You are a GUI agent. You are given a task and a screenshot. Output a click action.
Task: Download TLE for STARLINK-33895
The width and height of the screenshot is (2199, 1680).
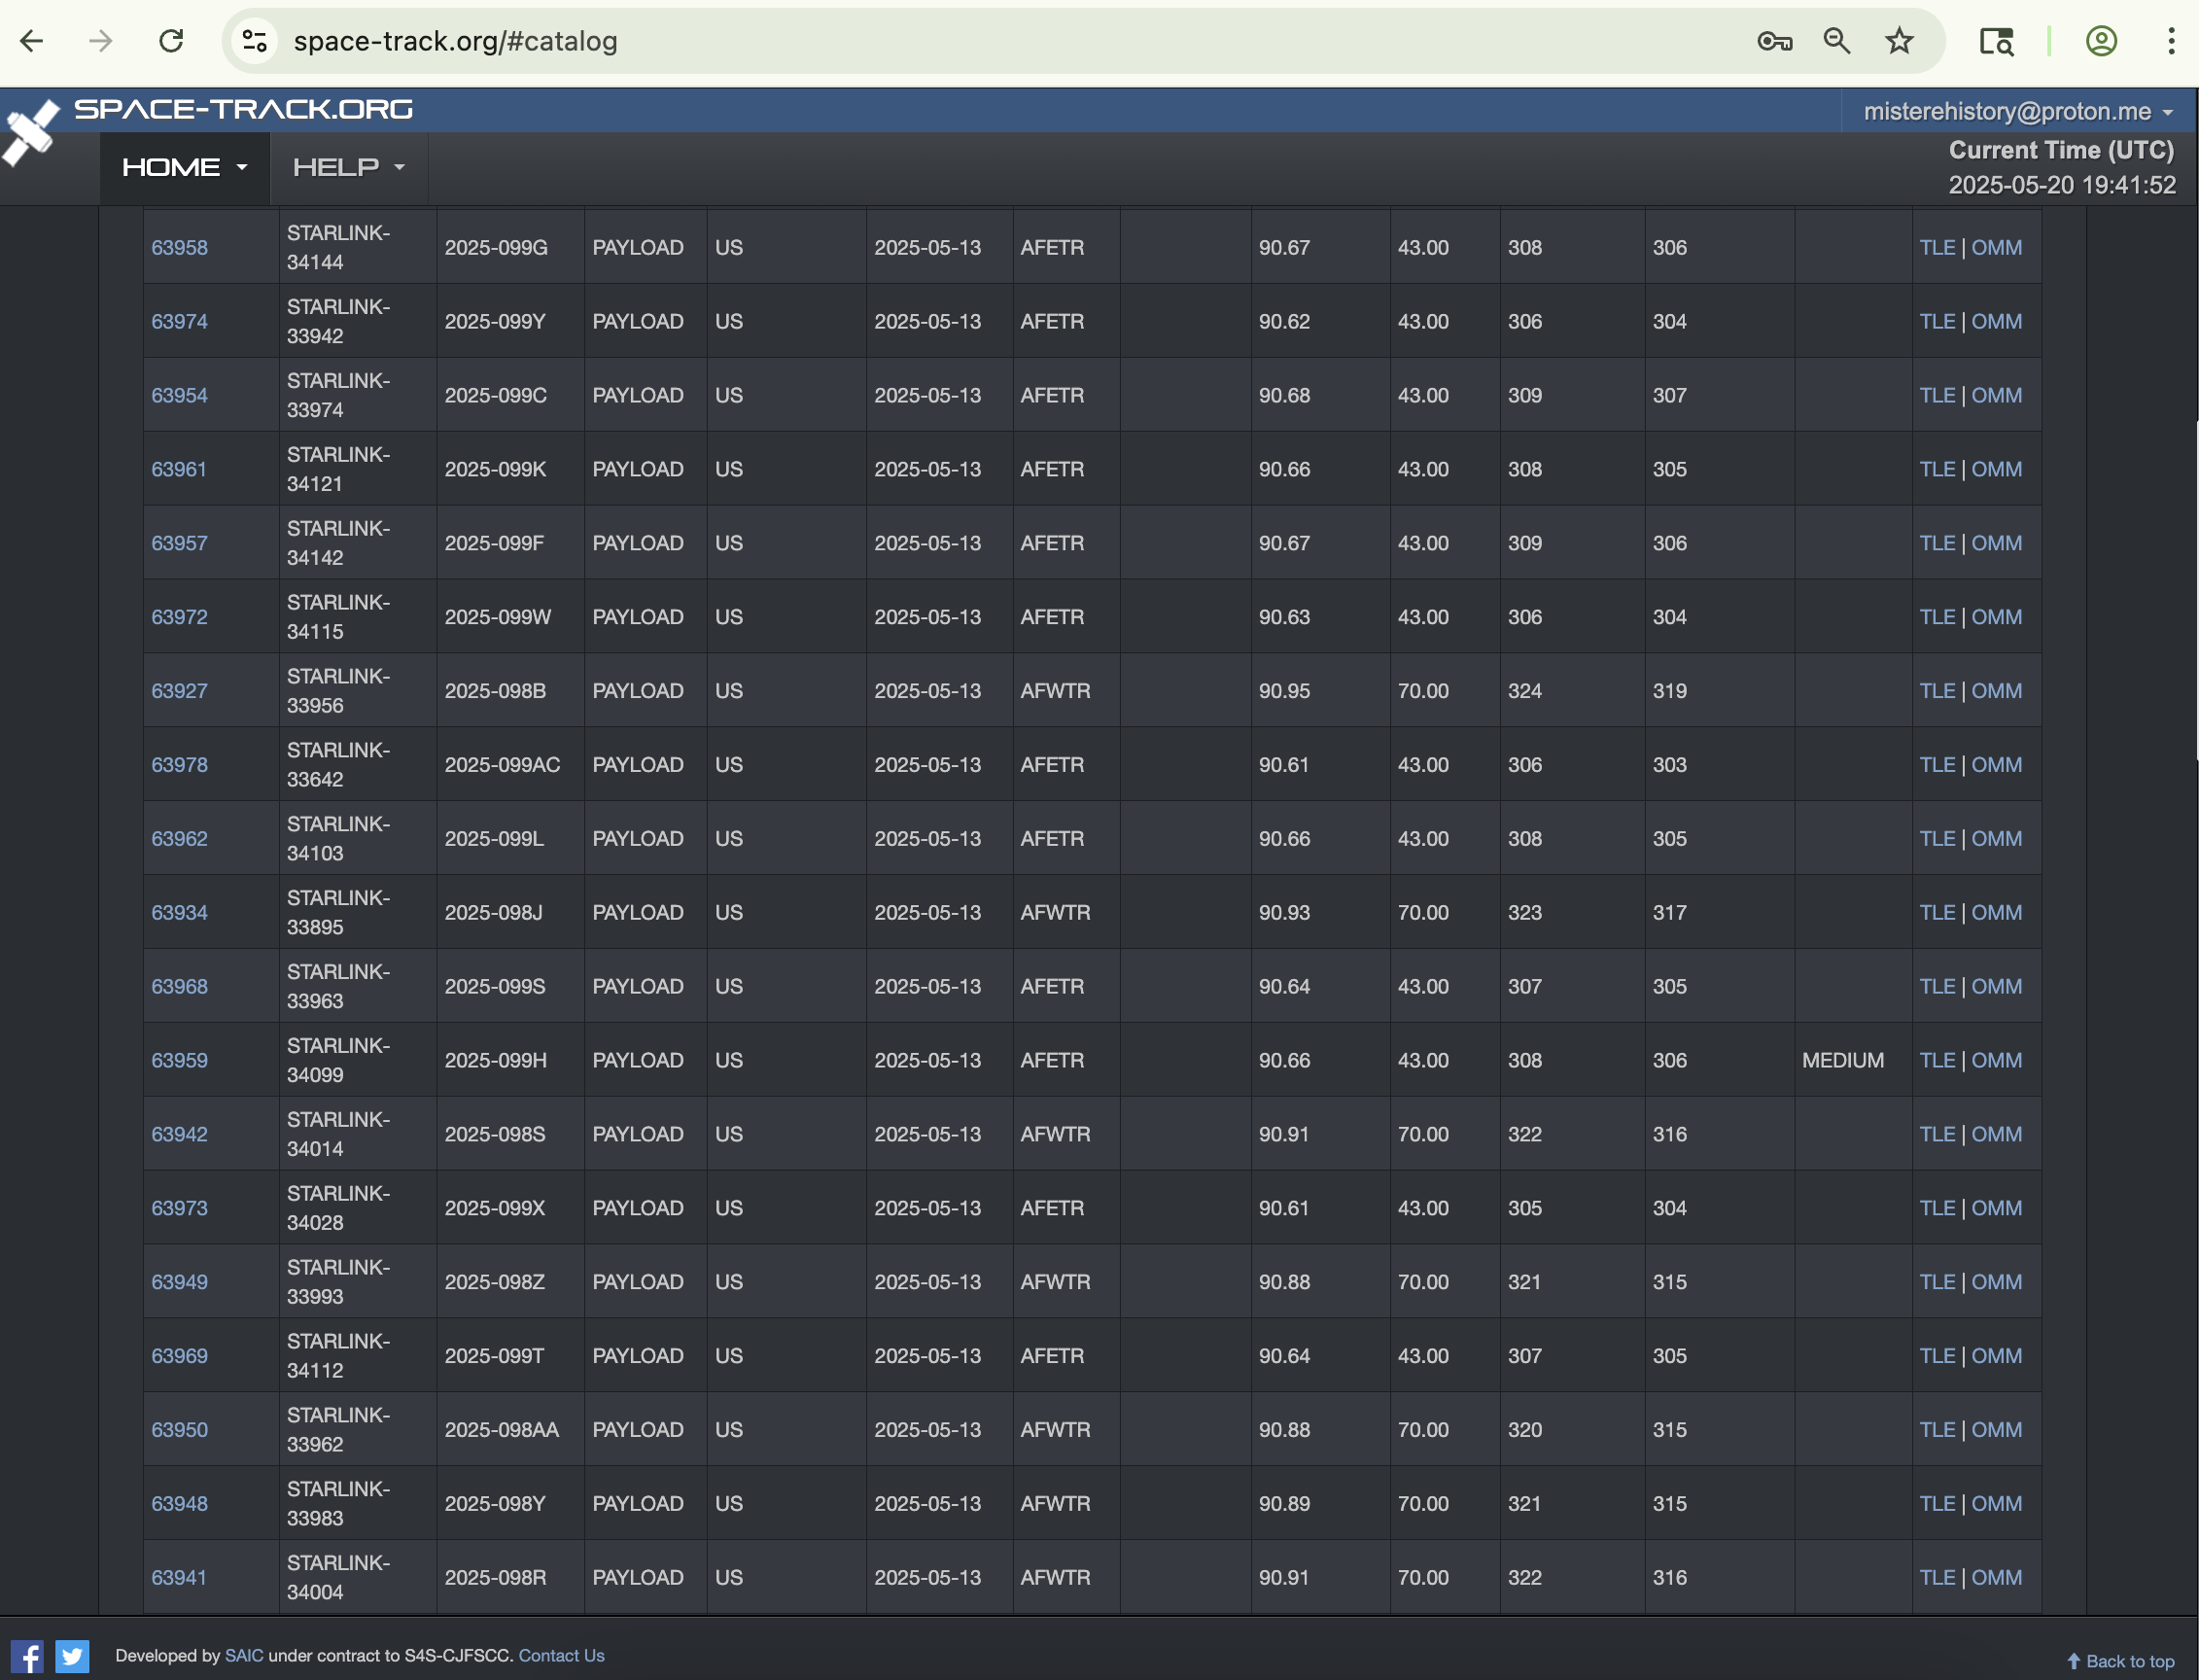point(1937,914)
